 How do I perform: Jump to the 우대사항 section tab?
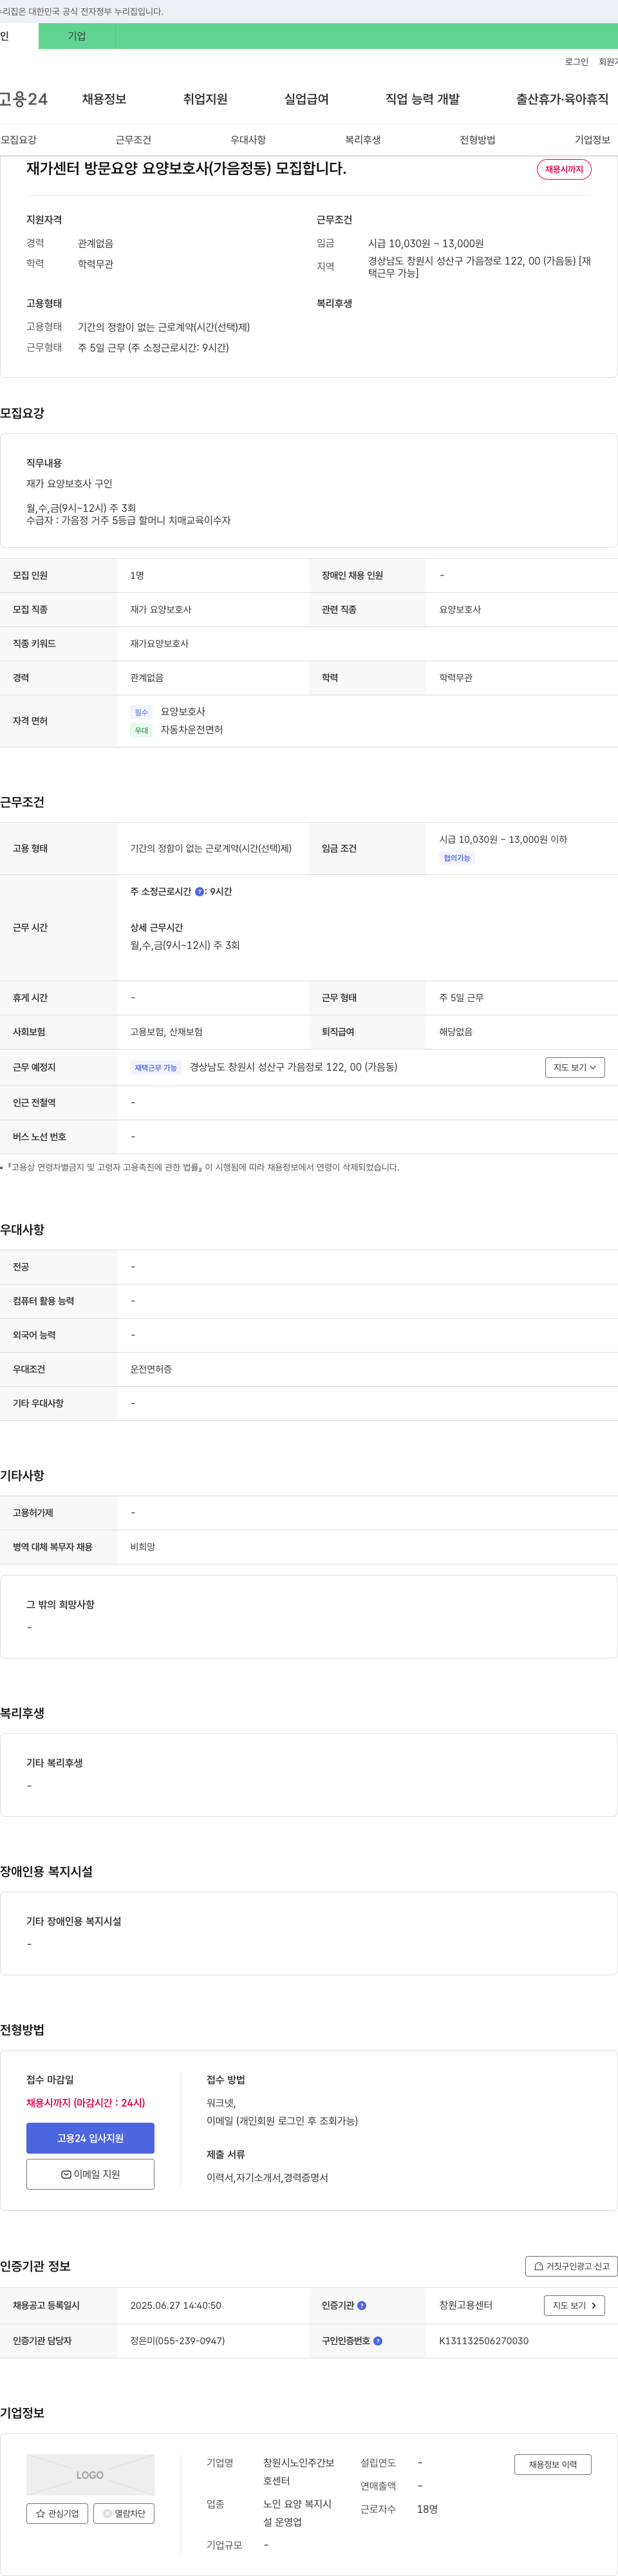(x=248, y=140)
